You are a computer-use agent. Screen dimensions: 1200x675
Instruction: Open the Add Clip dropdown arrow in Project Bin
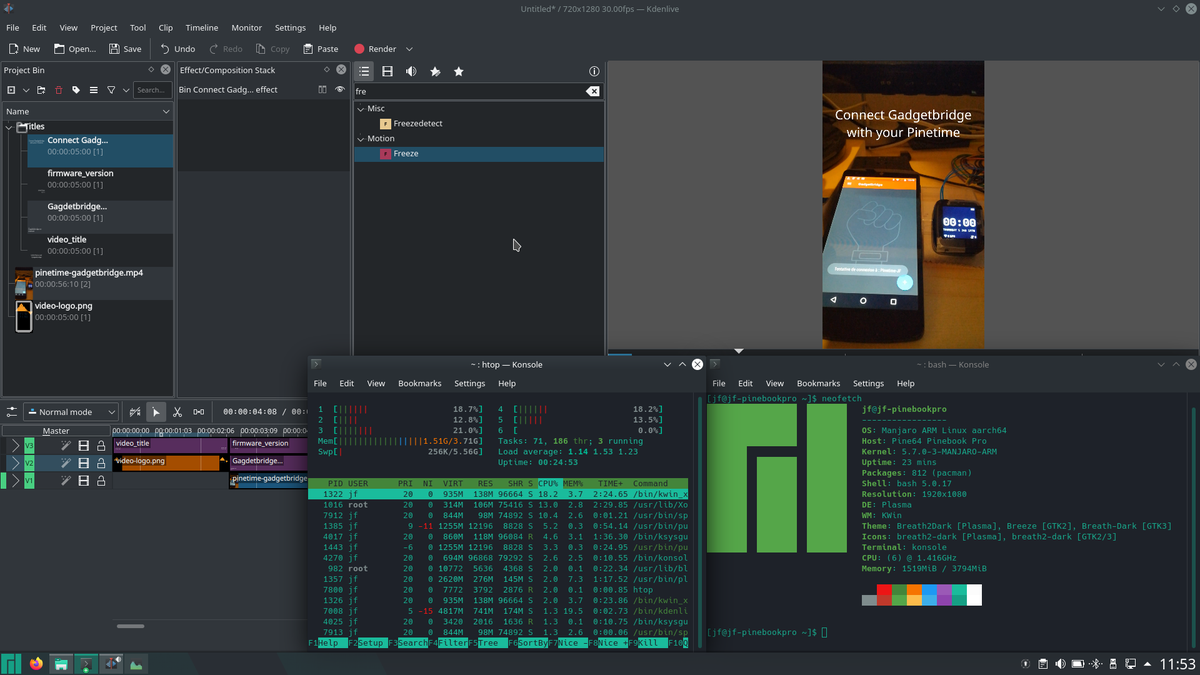[26, 90]
